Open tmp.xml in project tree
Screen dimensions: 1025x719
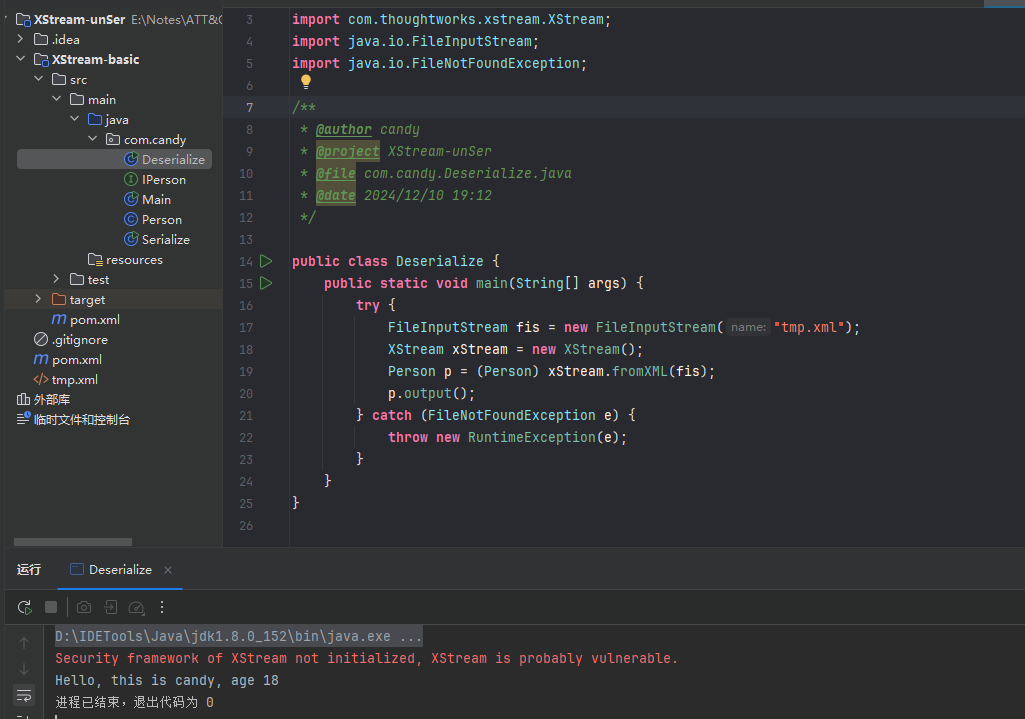[74, 379]
